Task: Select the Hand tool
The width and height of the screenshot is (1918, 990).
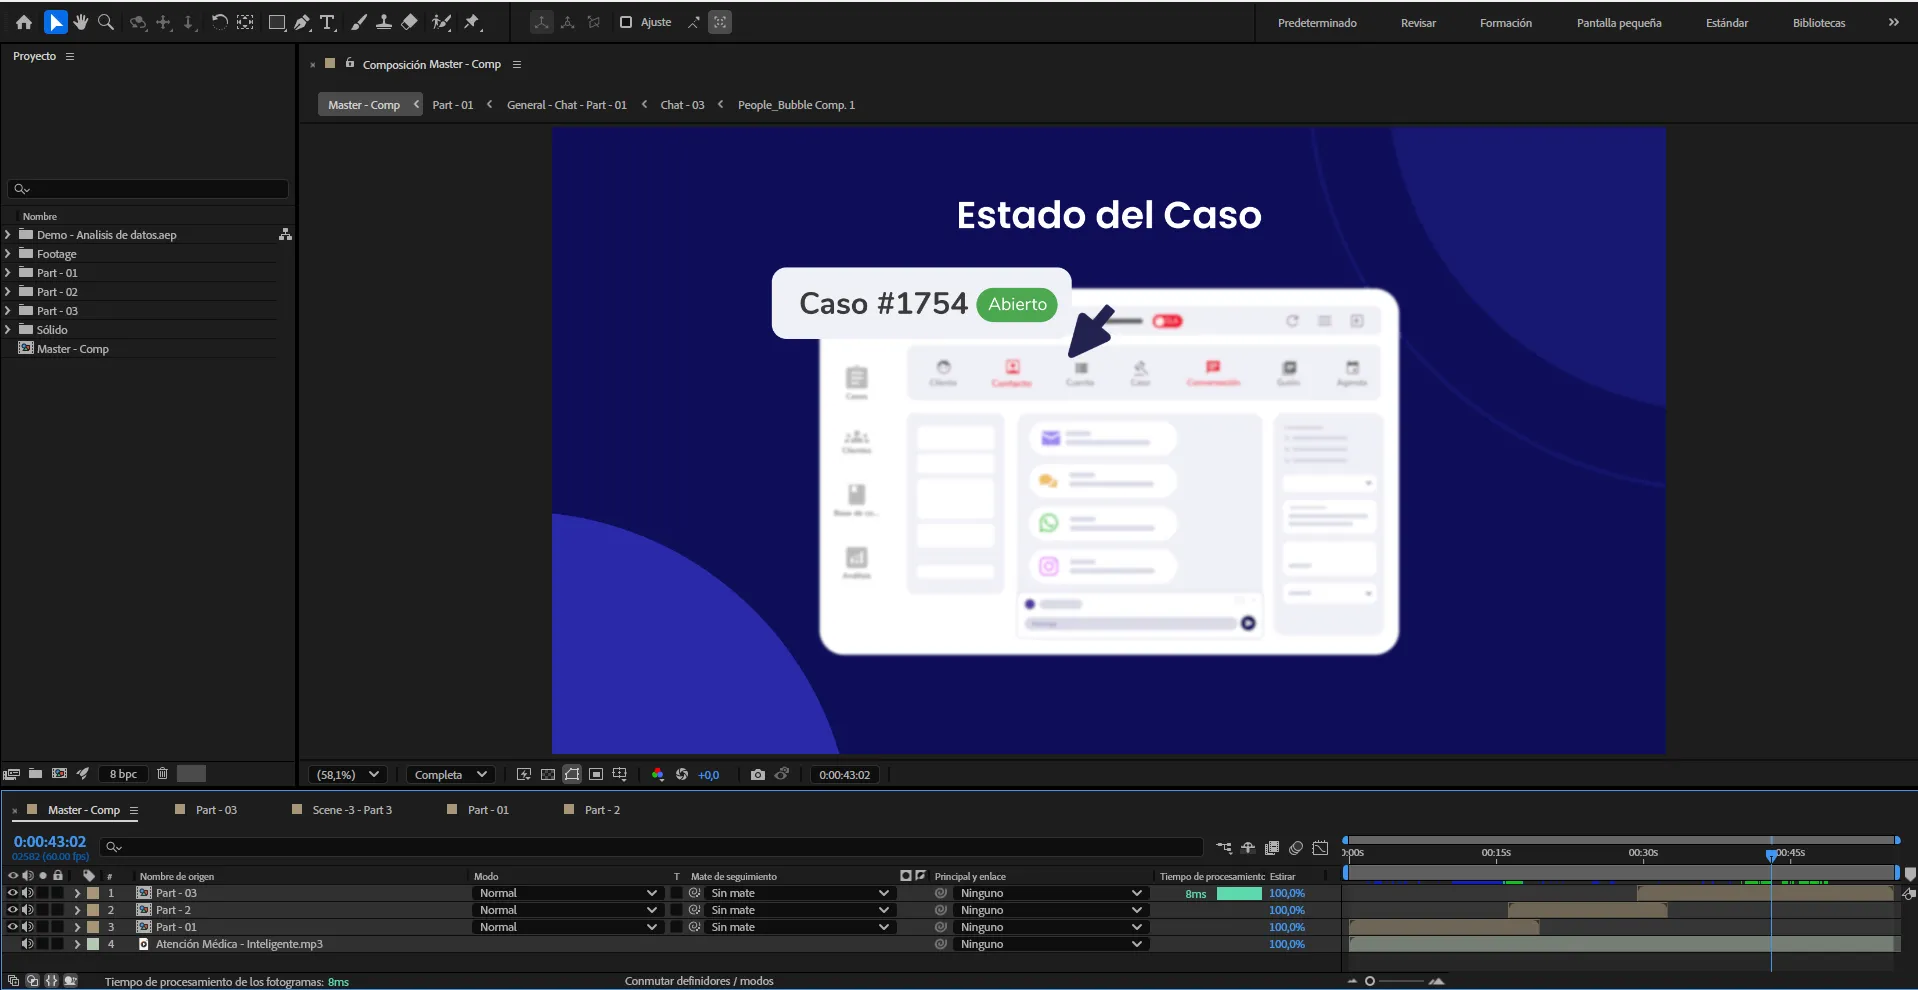Action: tap(81, 22)
